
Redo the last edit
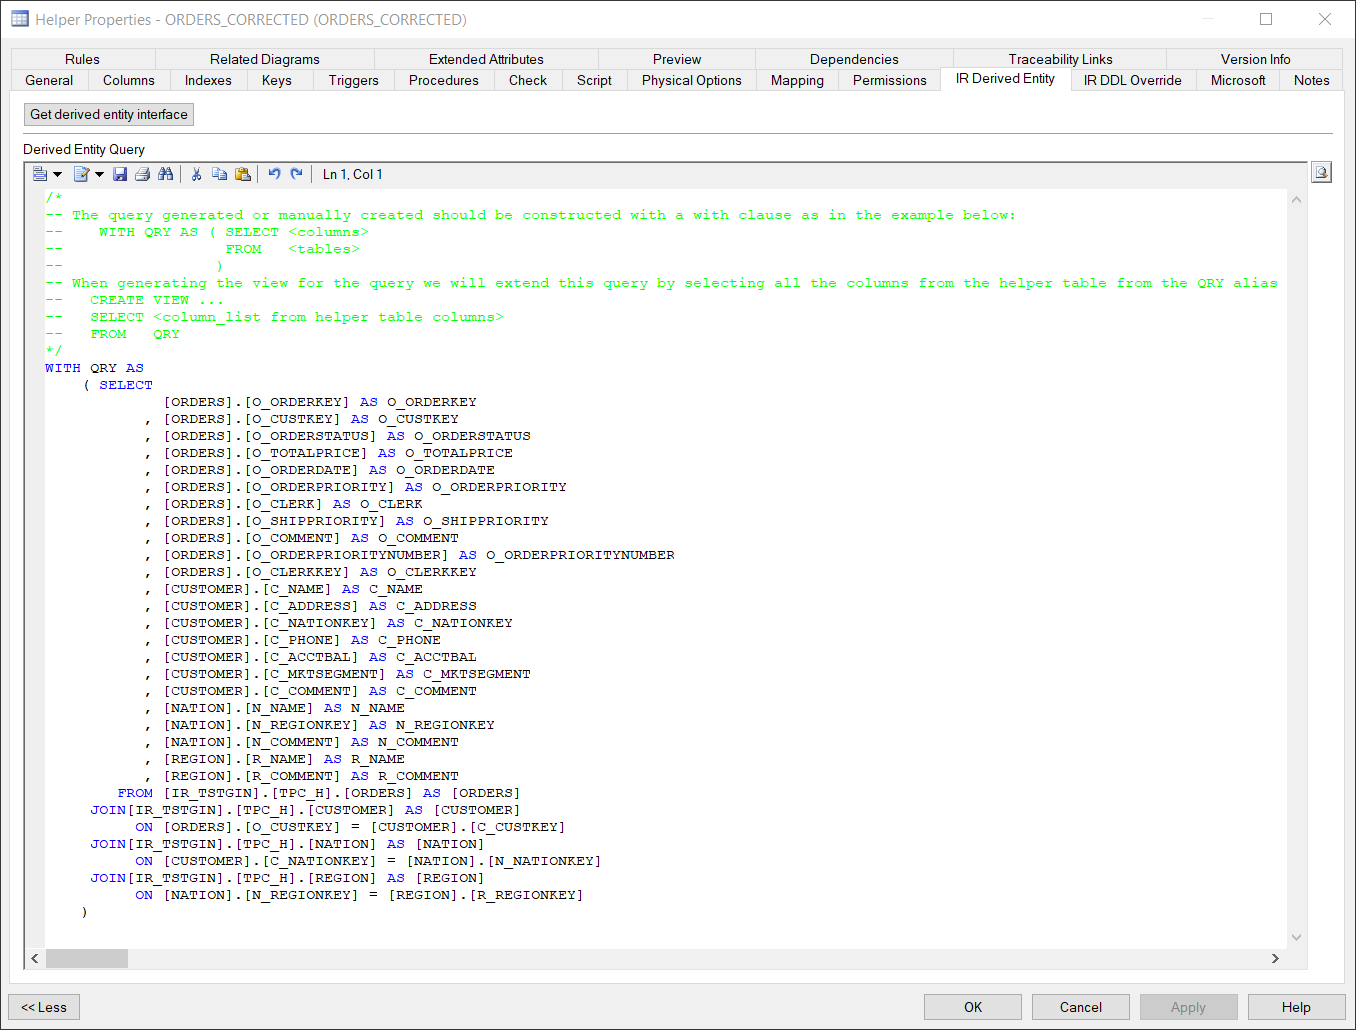tap(296, 174)
